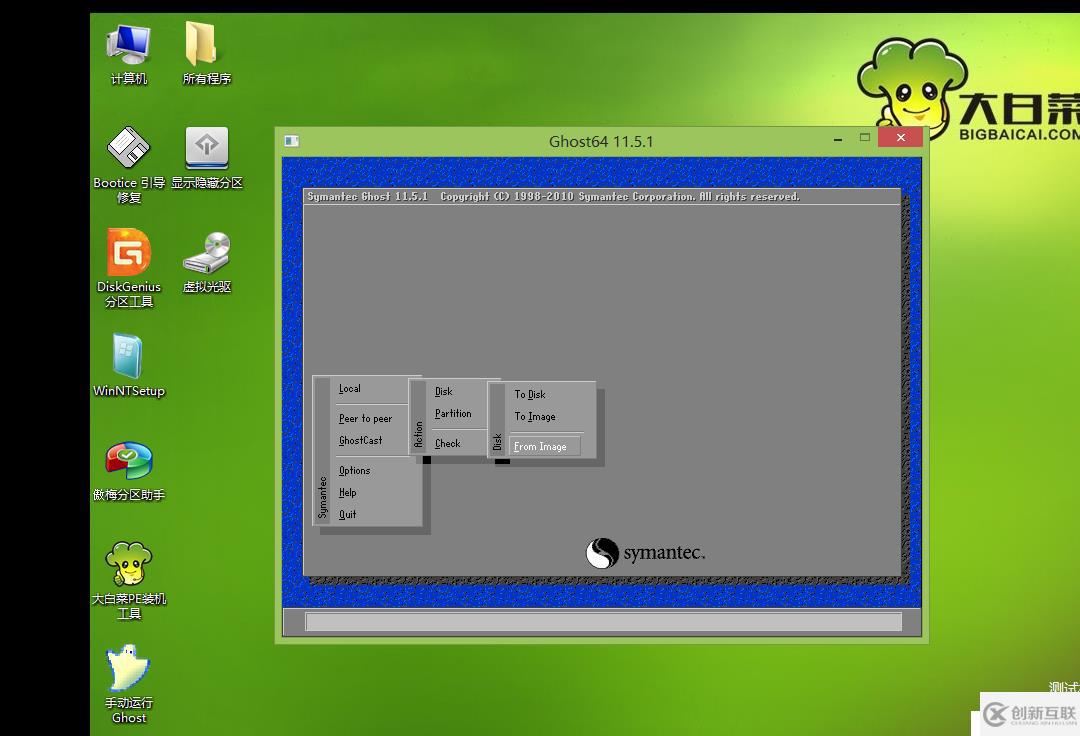Viewport: 1080px width, 736px height.
Task: Choose Check in Action submenu
Action: click(448, 444)
